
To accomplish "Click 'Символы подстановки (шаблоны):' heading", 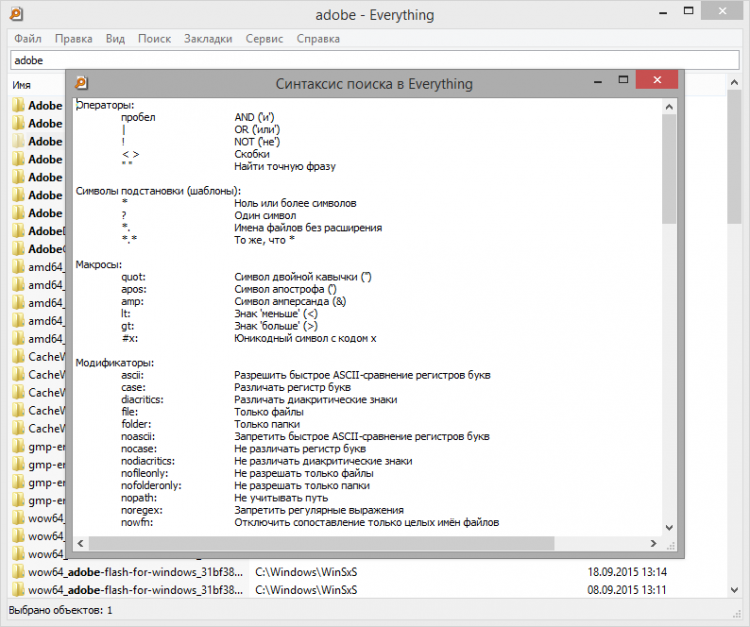I will 158,191.
